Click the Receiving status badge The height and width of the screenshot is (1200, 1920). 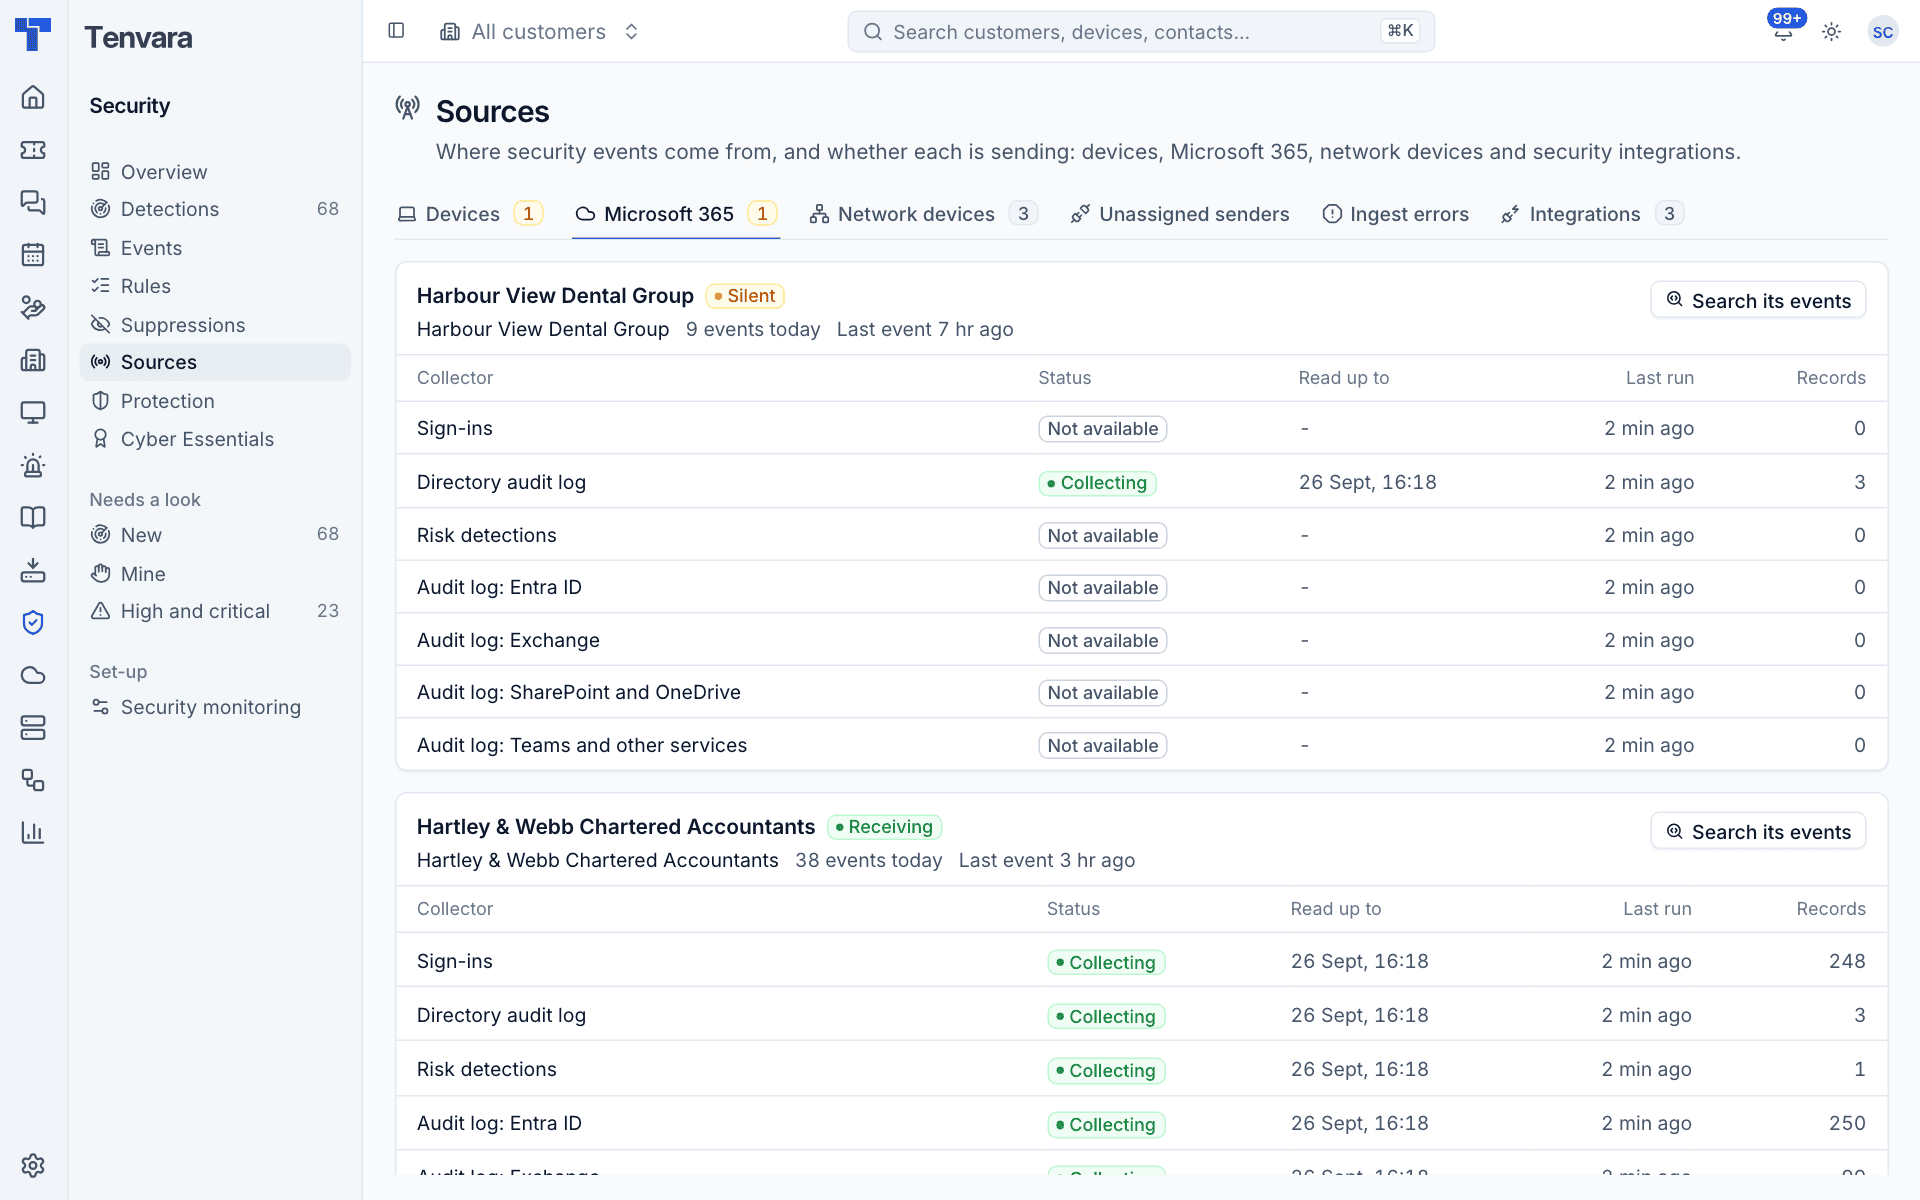click(x=884, y=827)
